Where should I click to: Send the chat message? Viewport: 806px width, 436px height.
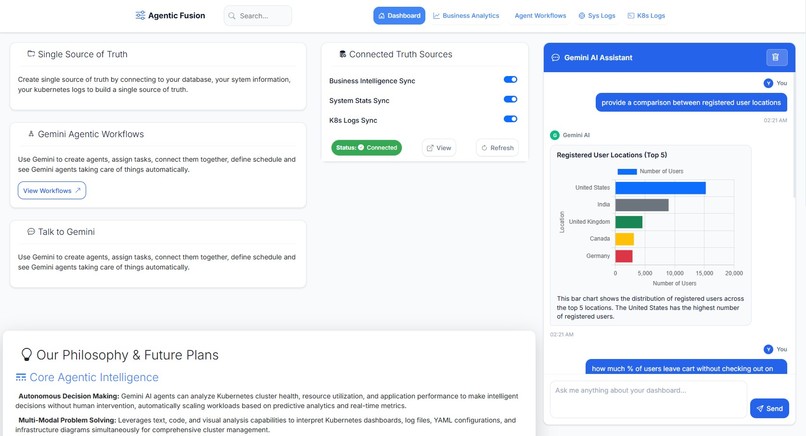pos(770,408)
